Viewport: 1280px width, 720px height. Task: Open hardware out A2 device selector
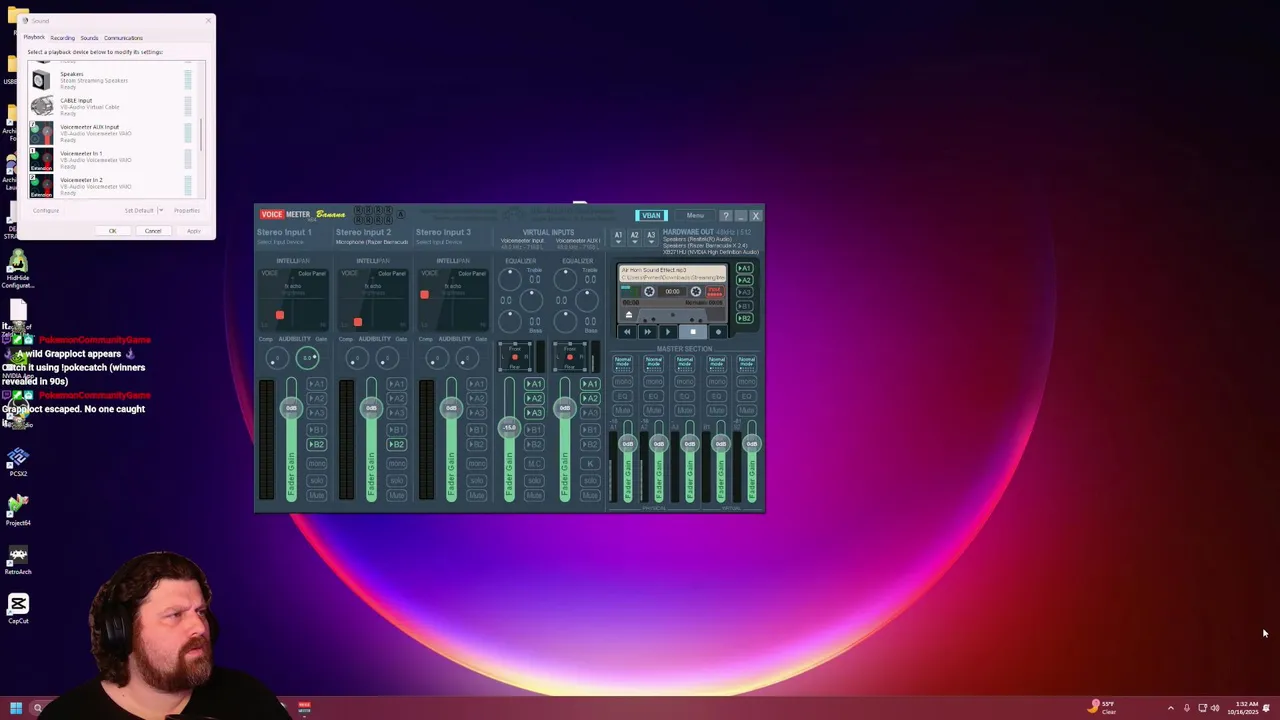[x=634, y=236]
